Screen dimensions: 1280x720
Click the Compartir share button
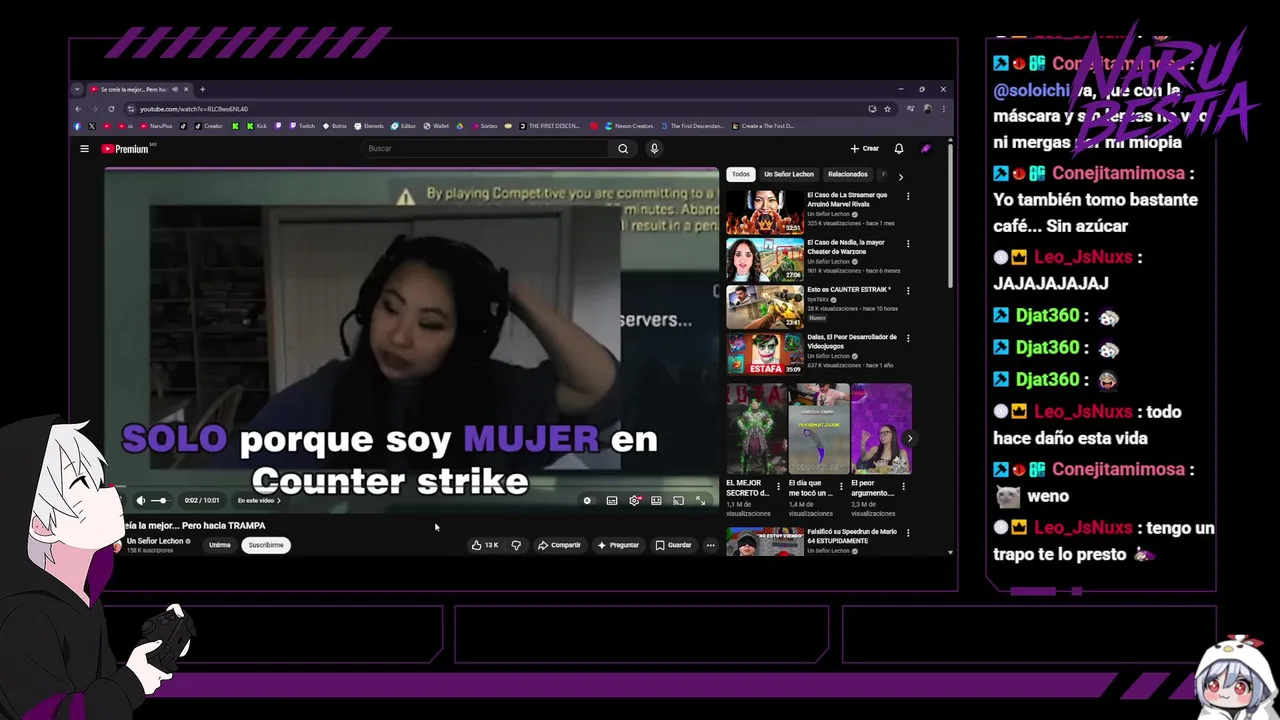coord(559,545)
